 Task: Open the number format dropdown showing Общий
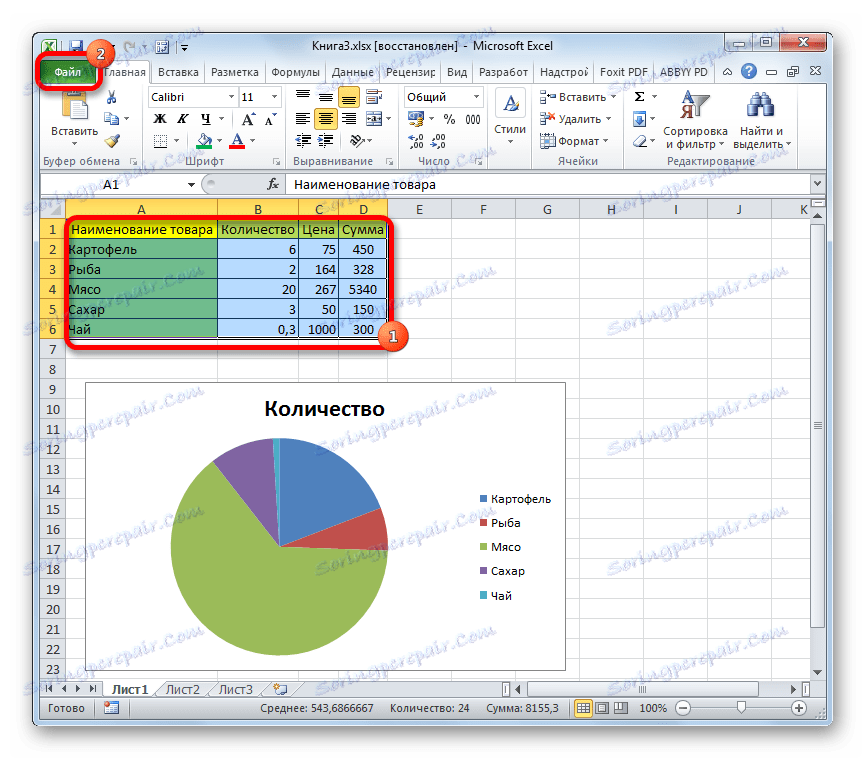pos(478,97)
